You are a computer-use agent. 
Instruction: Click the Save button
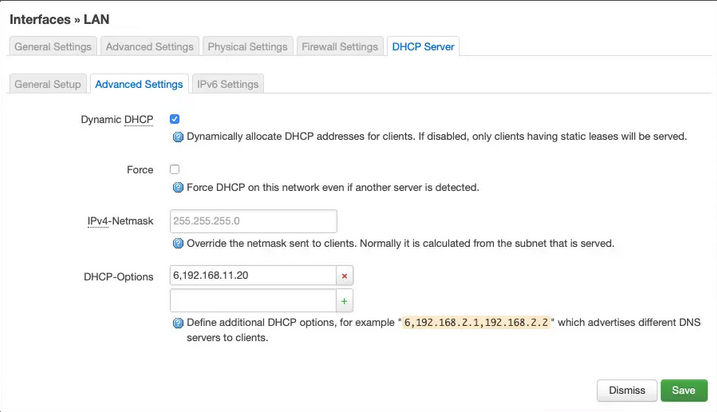(683, 390)
